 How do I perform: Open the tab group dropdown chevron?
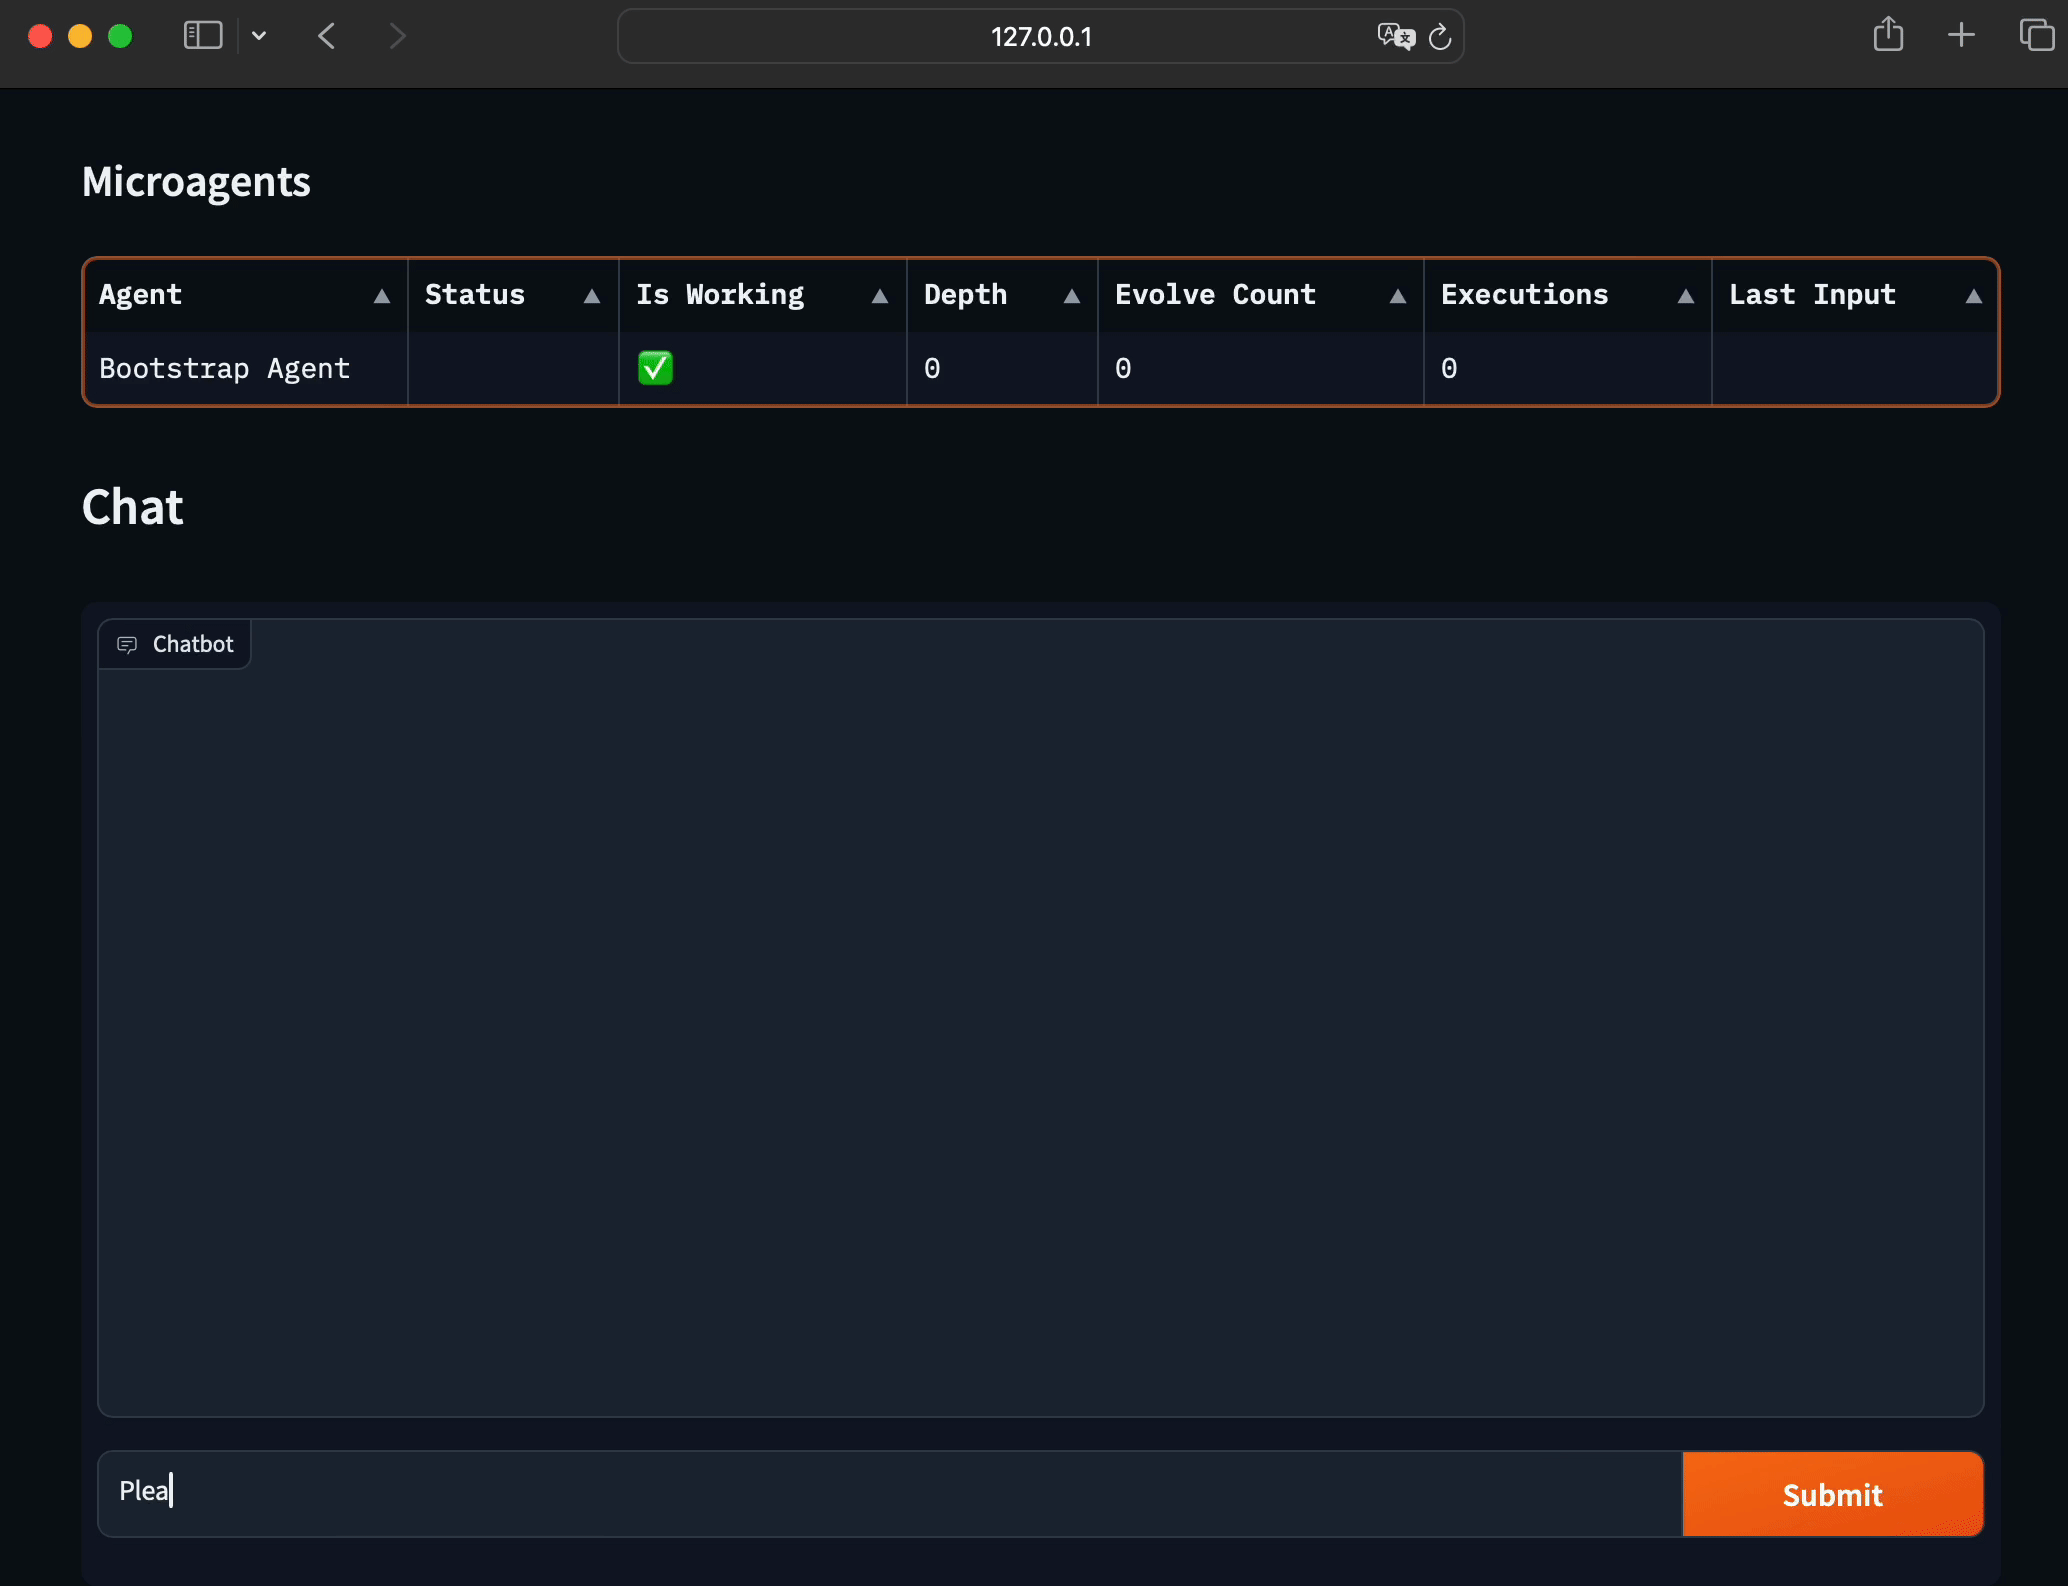point(259,36)
